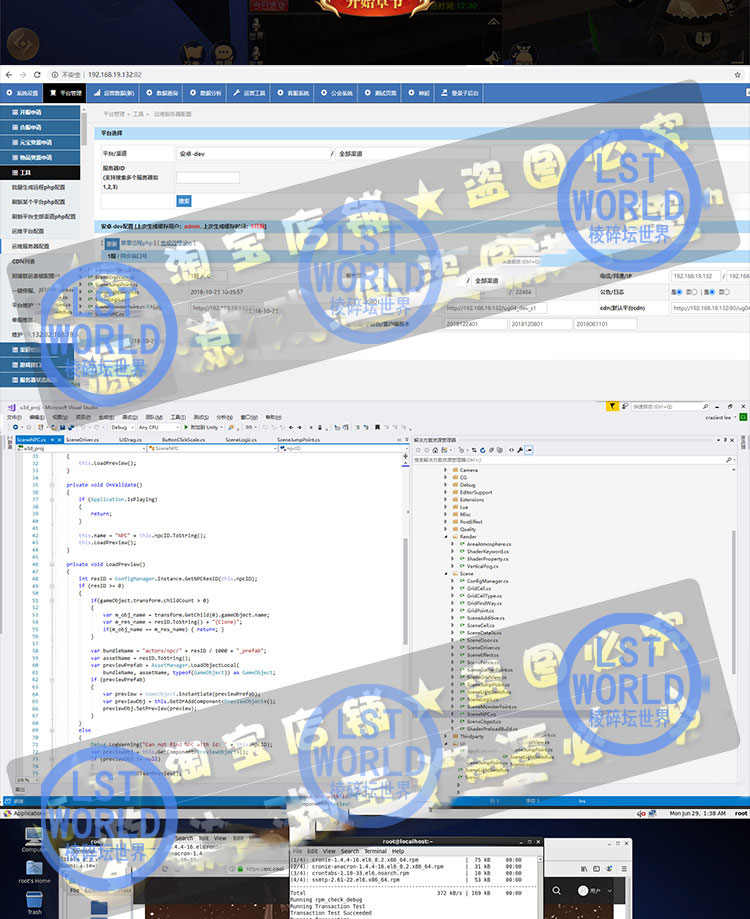
Task: Open the 平台管理 navigation tab
Action: point(65,93)
